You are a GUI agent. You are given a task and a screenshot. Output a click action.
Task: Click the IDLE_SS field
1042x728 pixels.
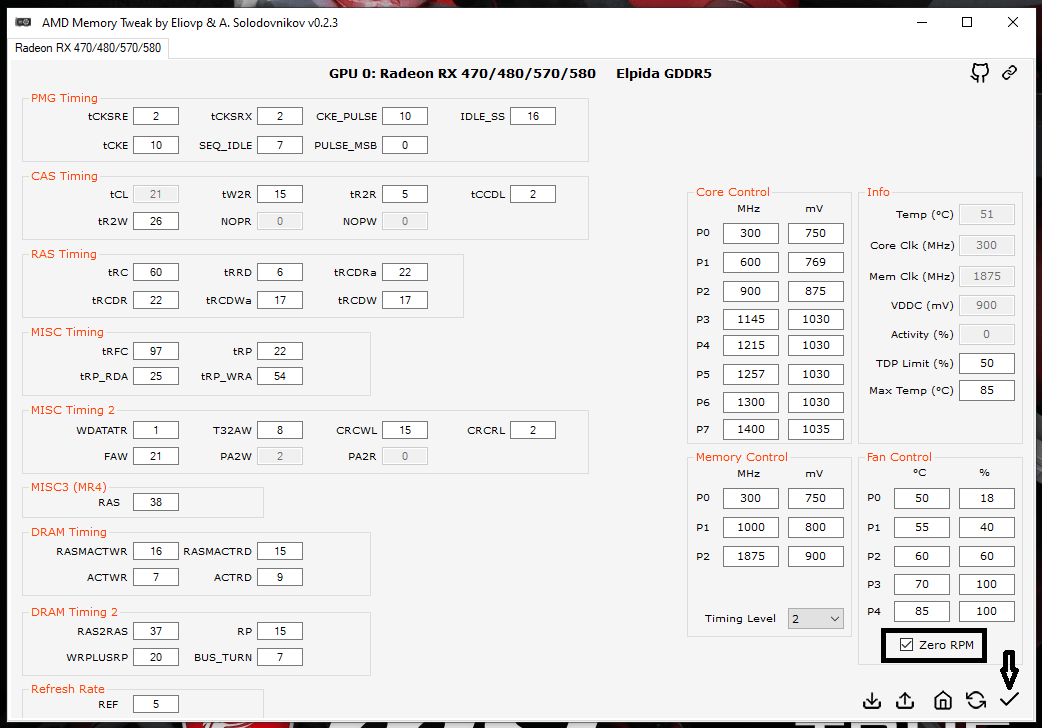pos(533,116)
